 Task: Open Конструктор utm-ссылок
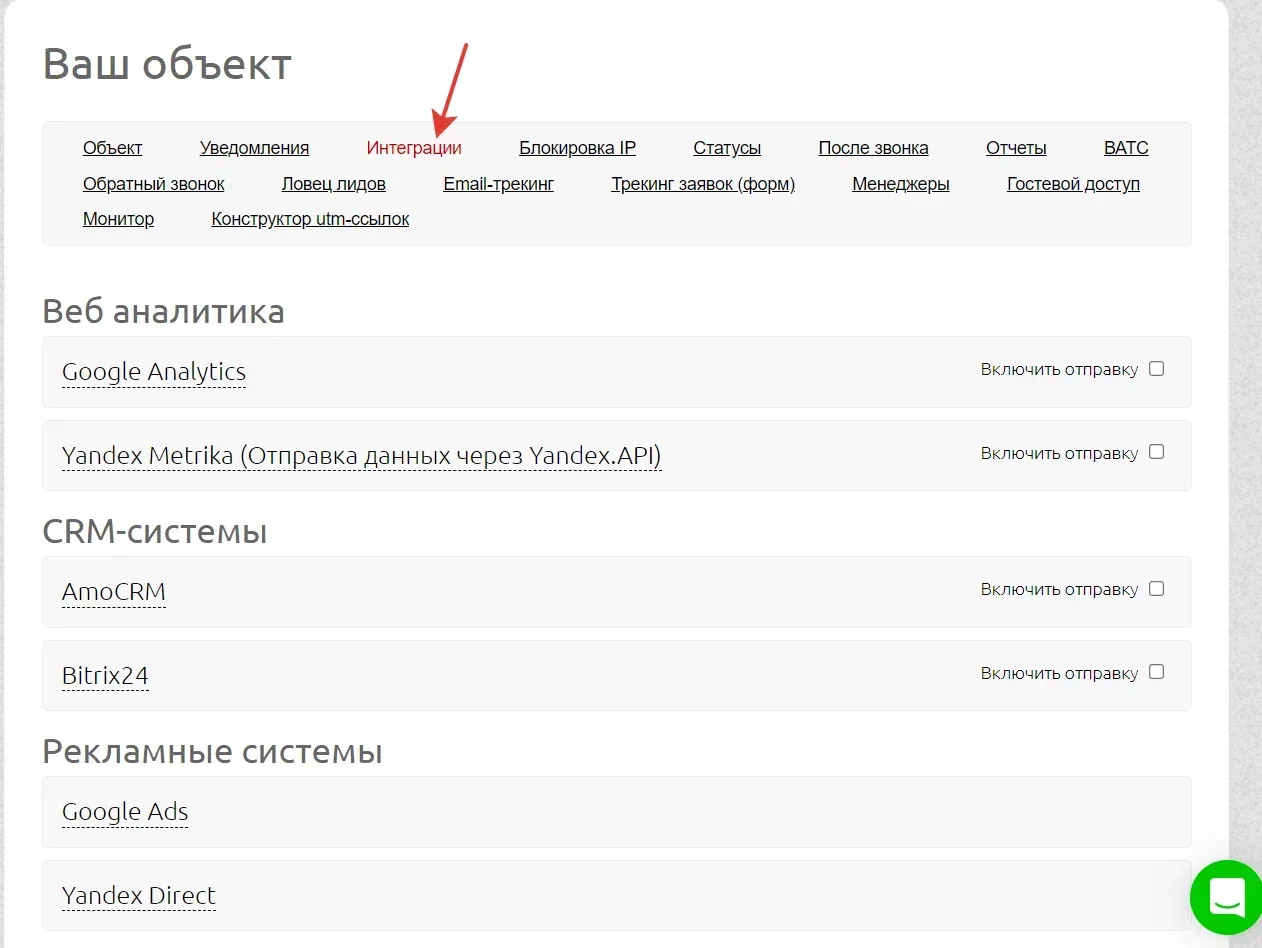tap(310, 219)
